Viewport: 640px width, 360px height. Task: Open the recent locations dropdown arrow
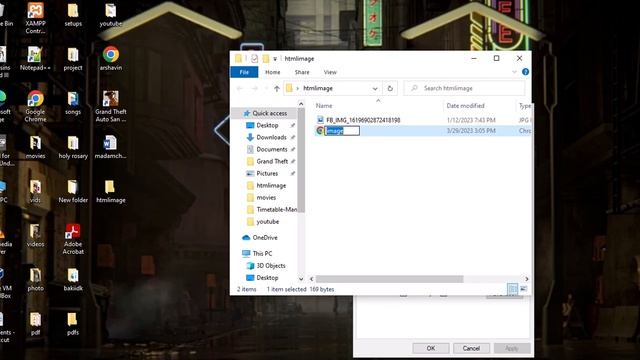[266, 88]
